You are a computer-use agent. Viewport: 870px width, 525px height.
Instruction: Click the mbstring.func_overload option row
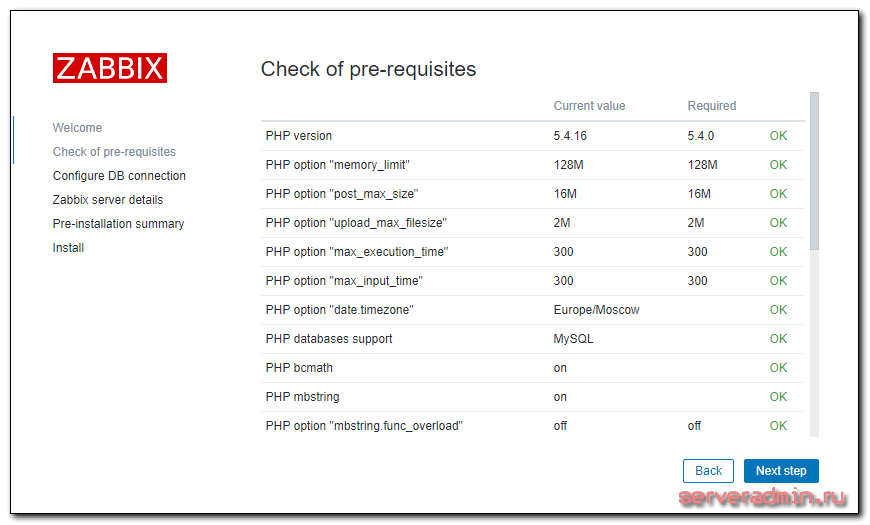(533, 426)
